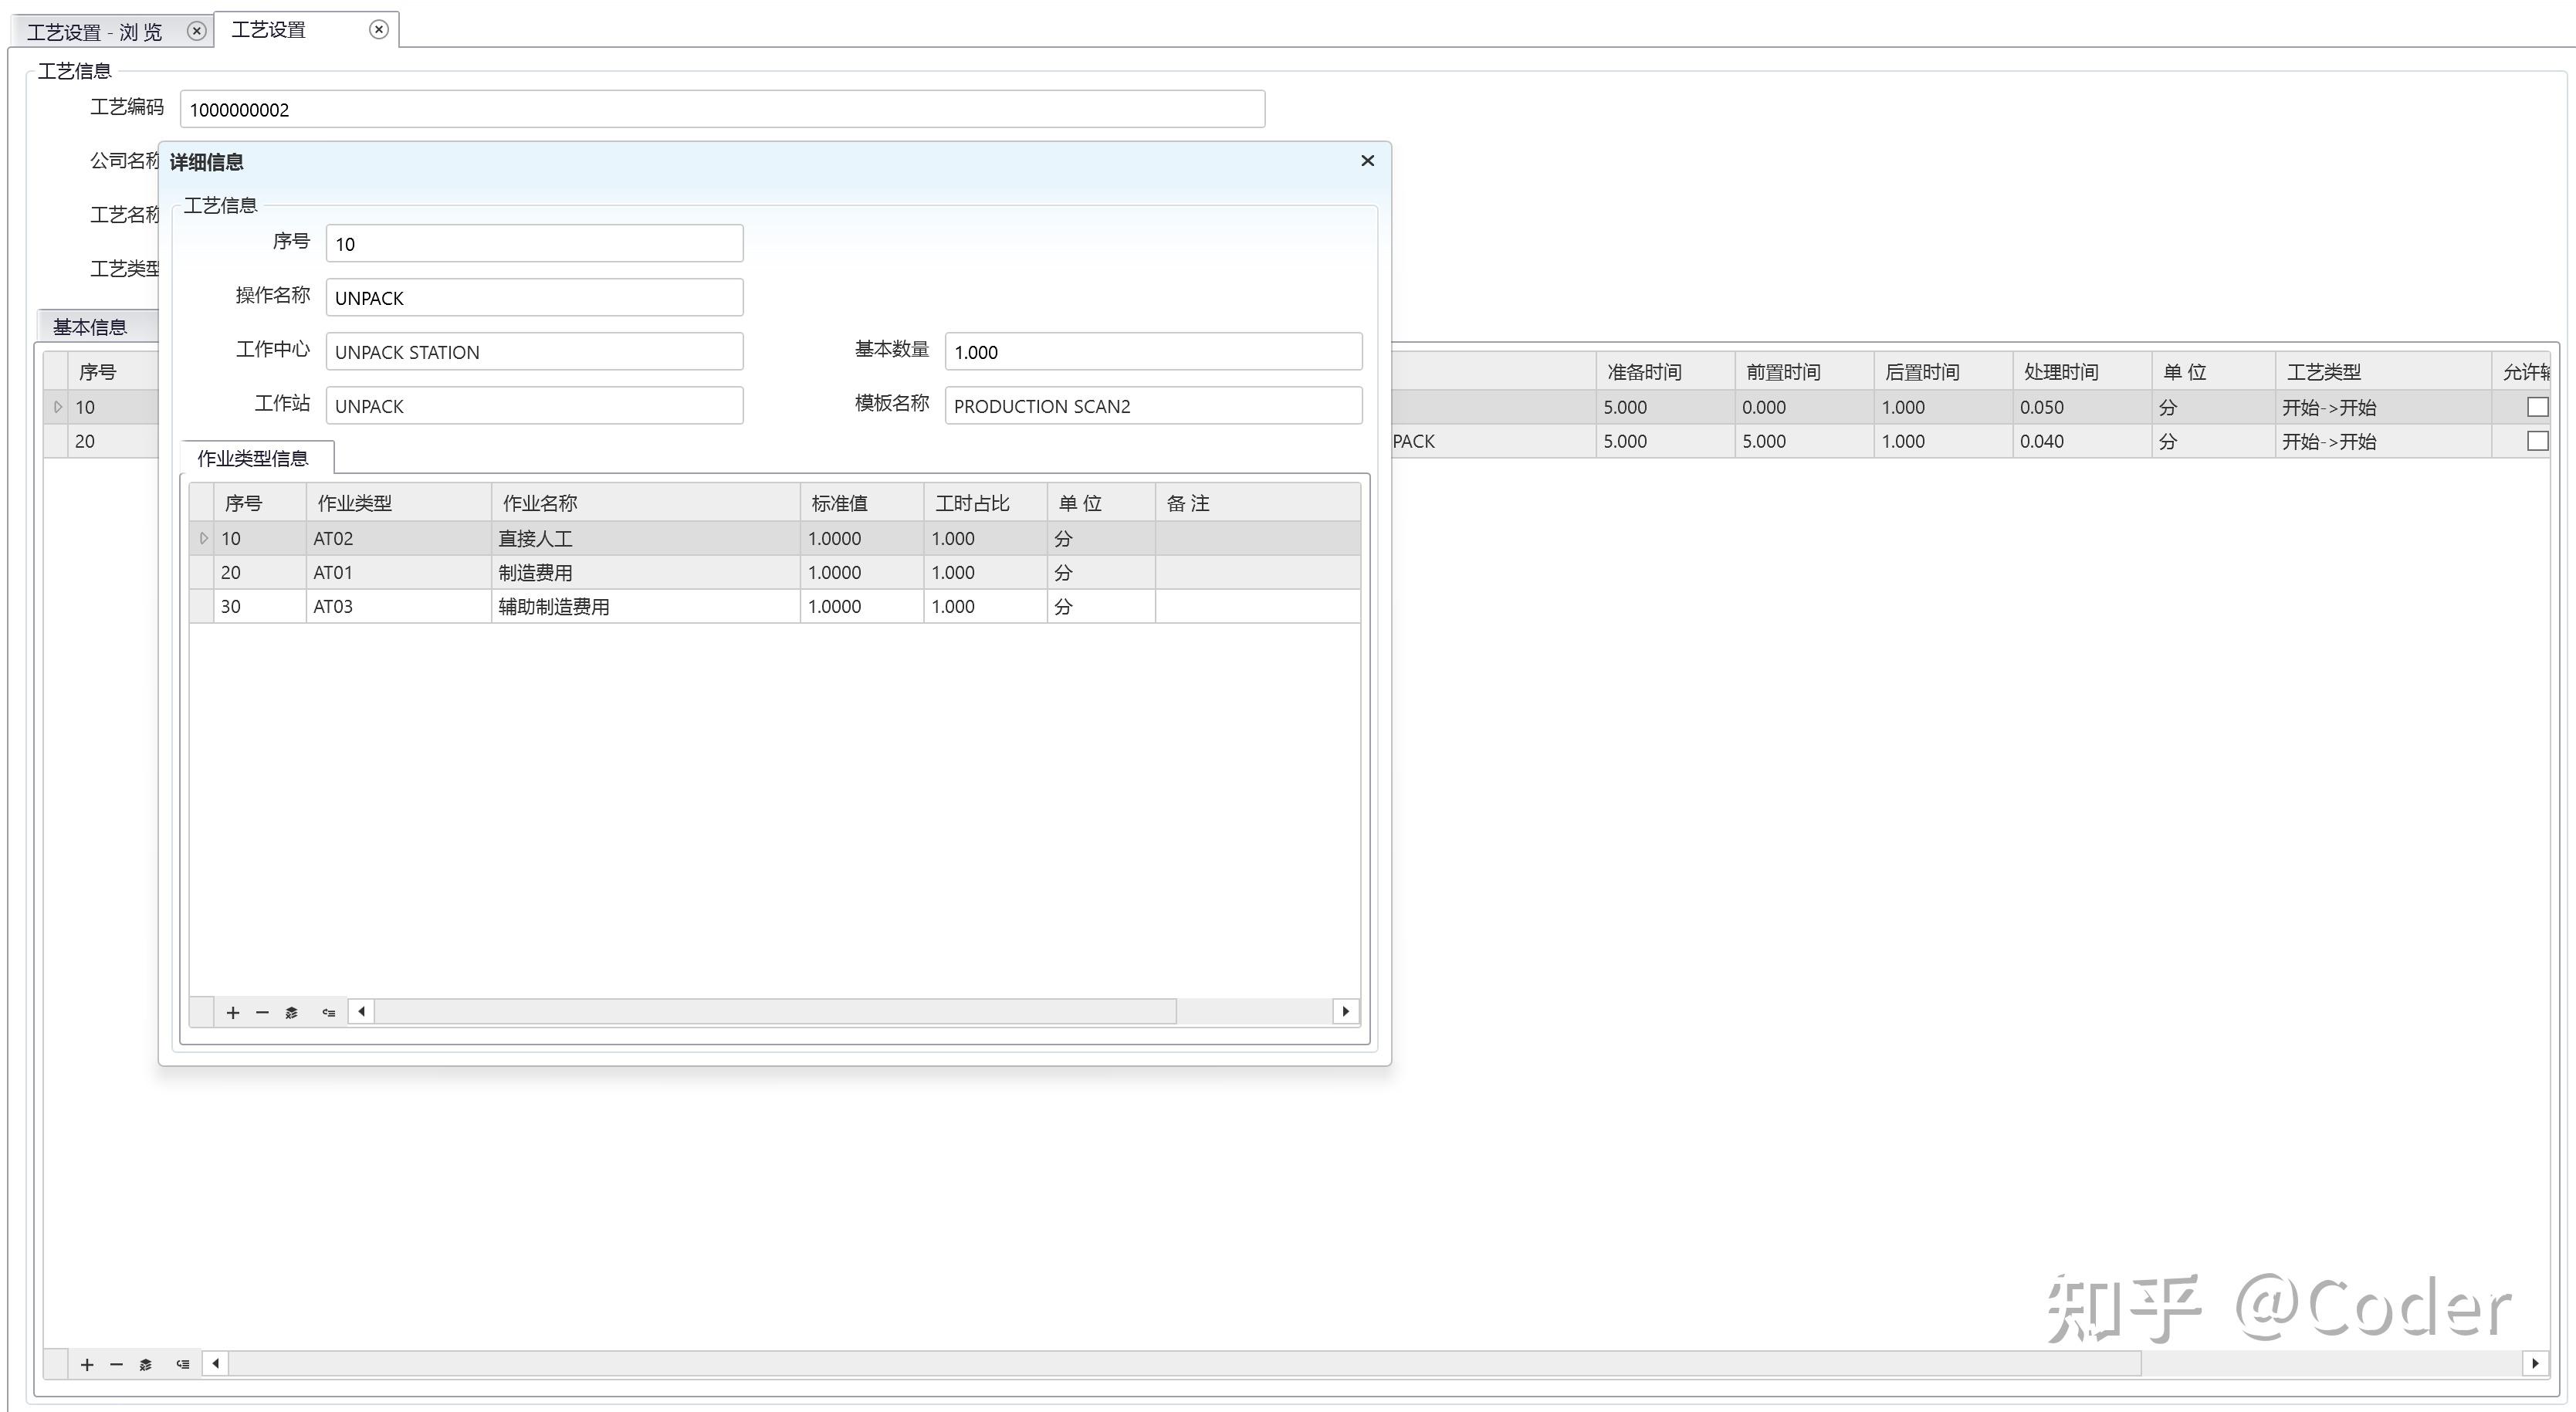Toggle checkbox in main grid row 20
The width and height of the screenshot is (2576, 1412).
[x=2537, y=441]
